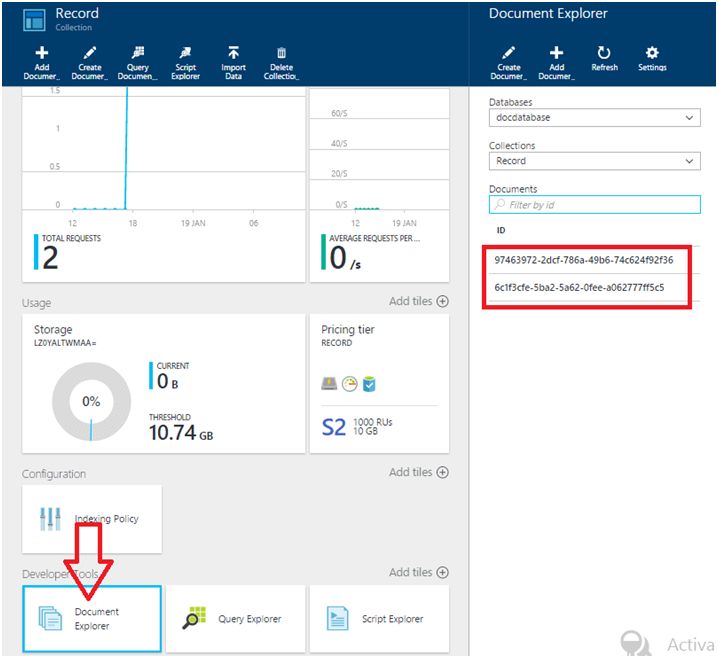
Task: Click the S2 pricing tier label
Action: [333, 427]
